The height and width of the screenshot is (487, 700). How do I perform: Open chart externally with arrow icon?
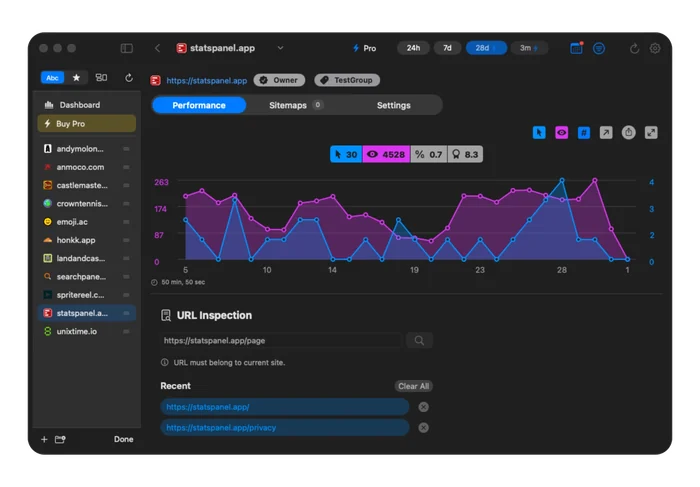[606, 133]
